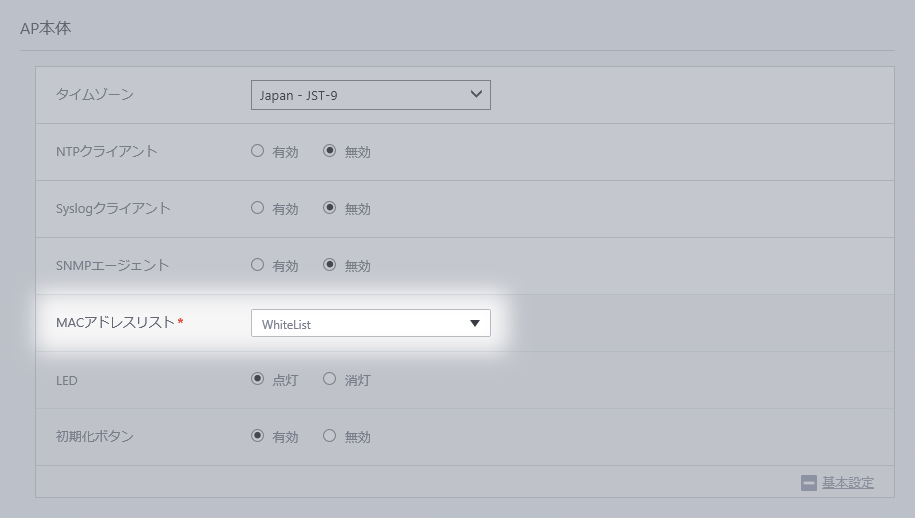Open the 基本設定 link
Image resolution: width=915 pixels, height=518 pixels.
(848, 483)
